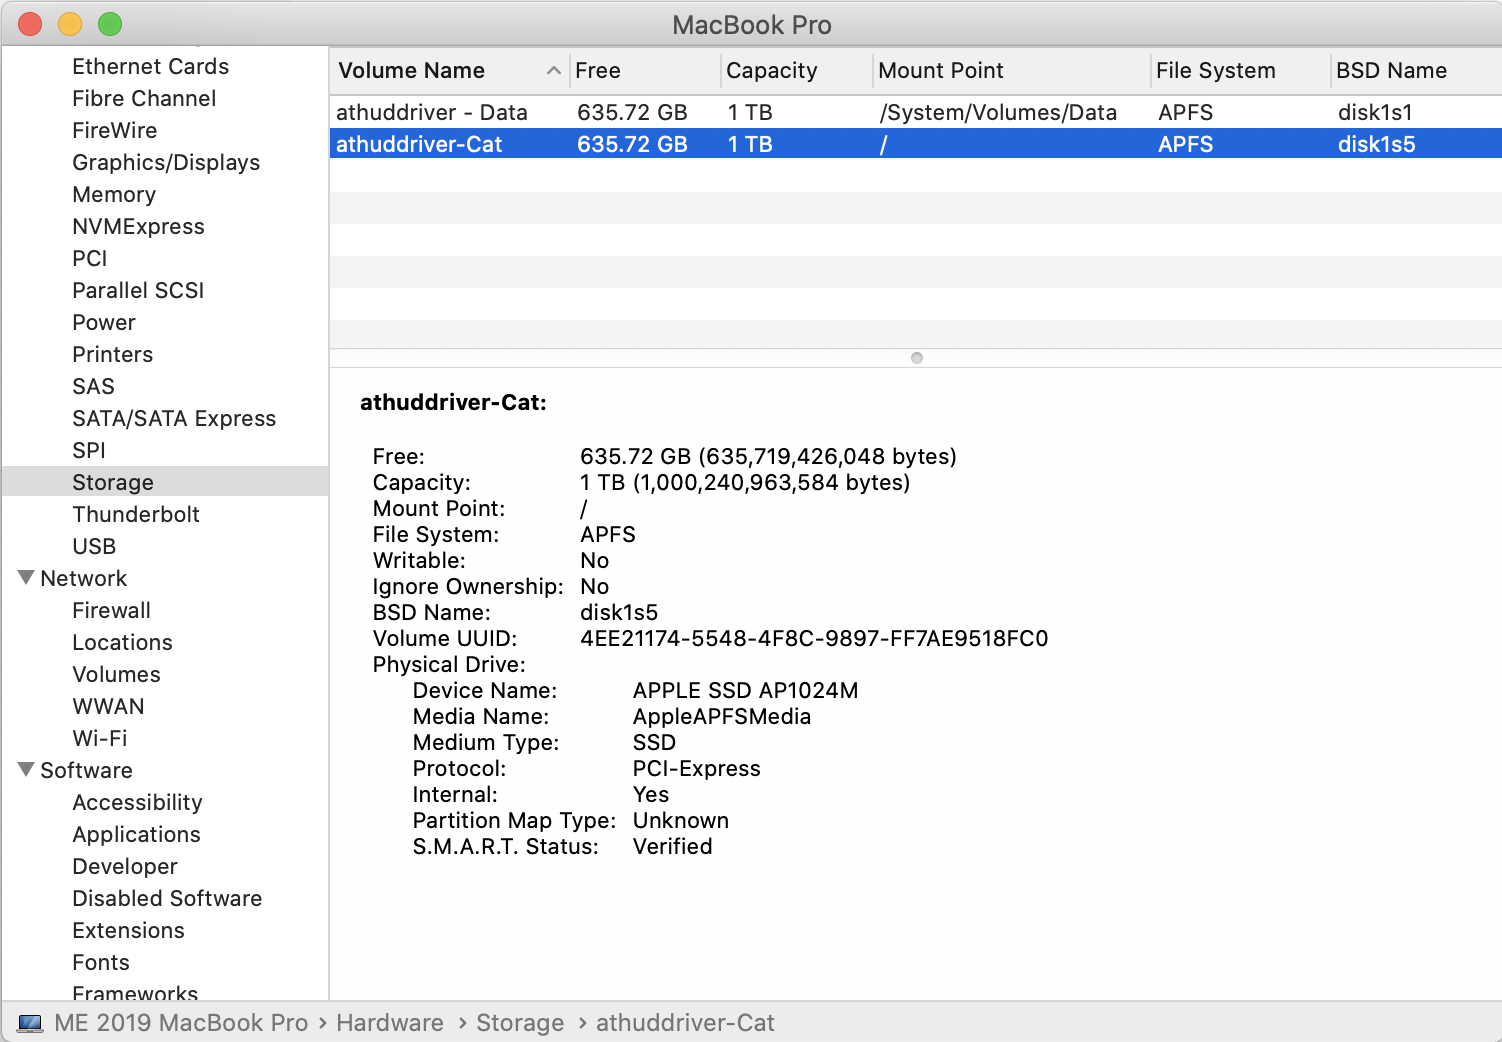Select WWAN in the sidebar

(108, 706)
